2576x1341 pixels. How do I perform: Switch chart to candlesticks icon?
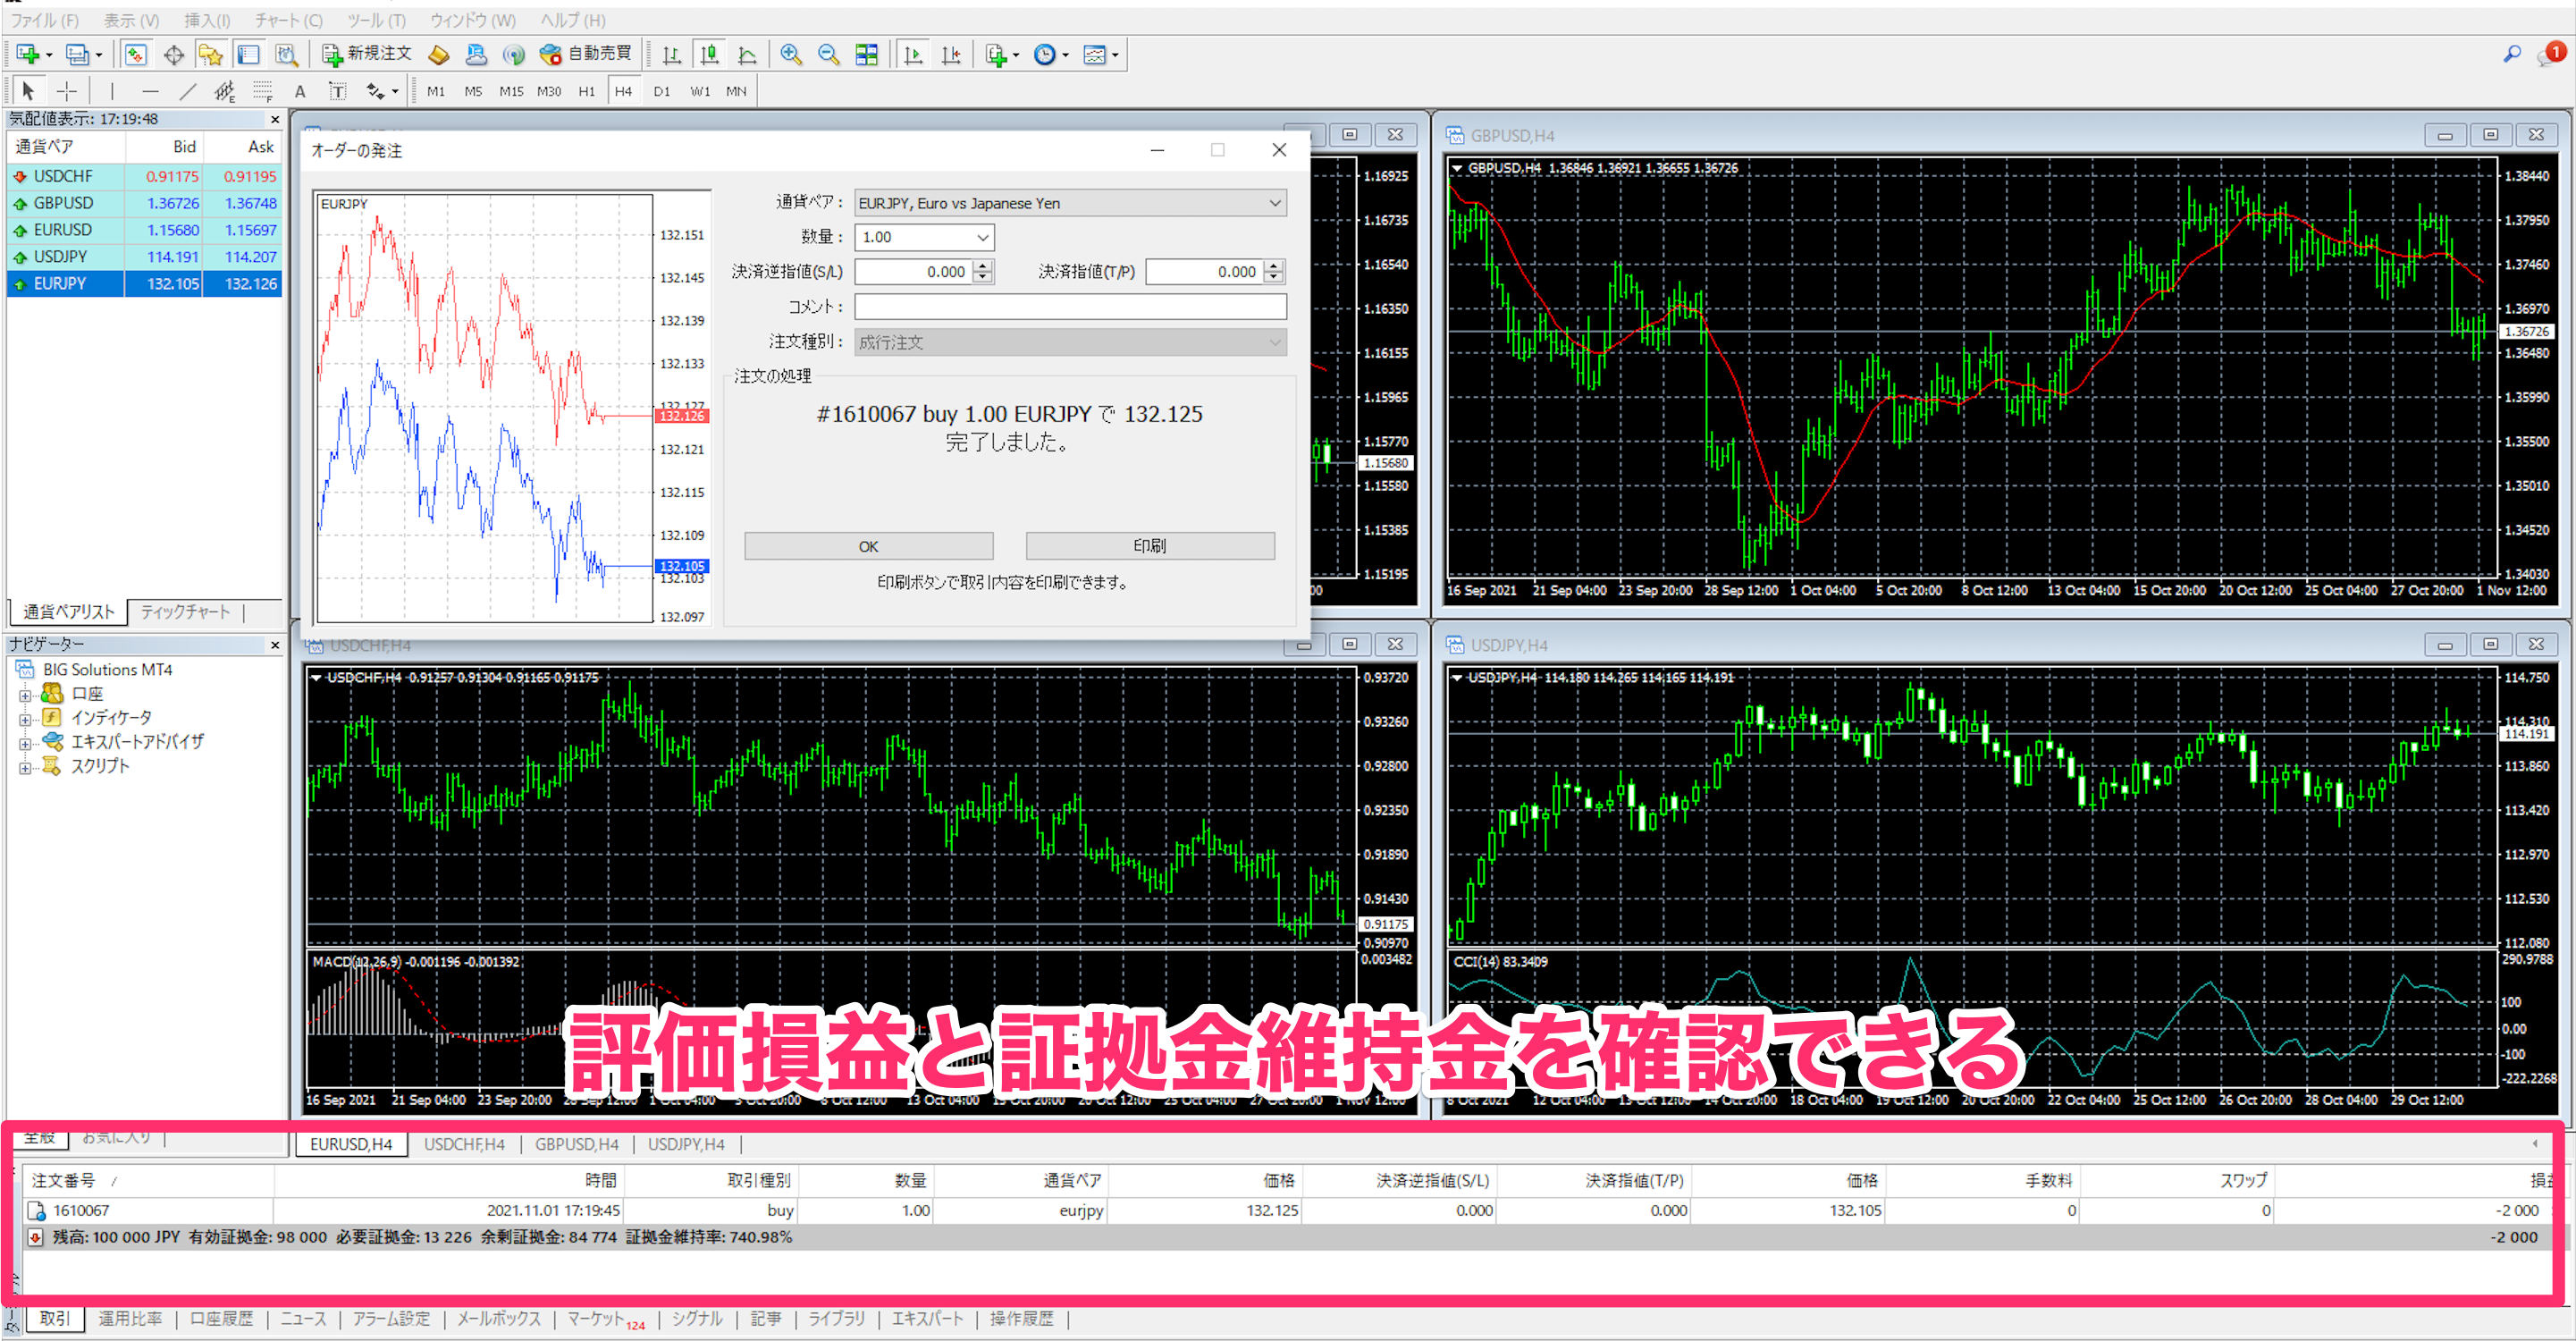[710, 54]
